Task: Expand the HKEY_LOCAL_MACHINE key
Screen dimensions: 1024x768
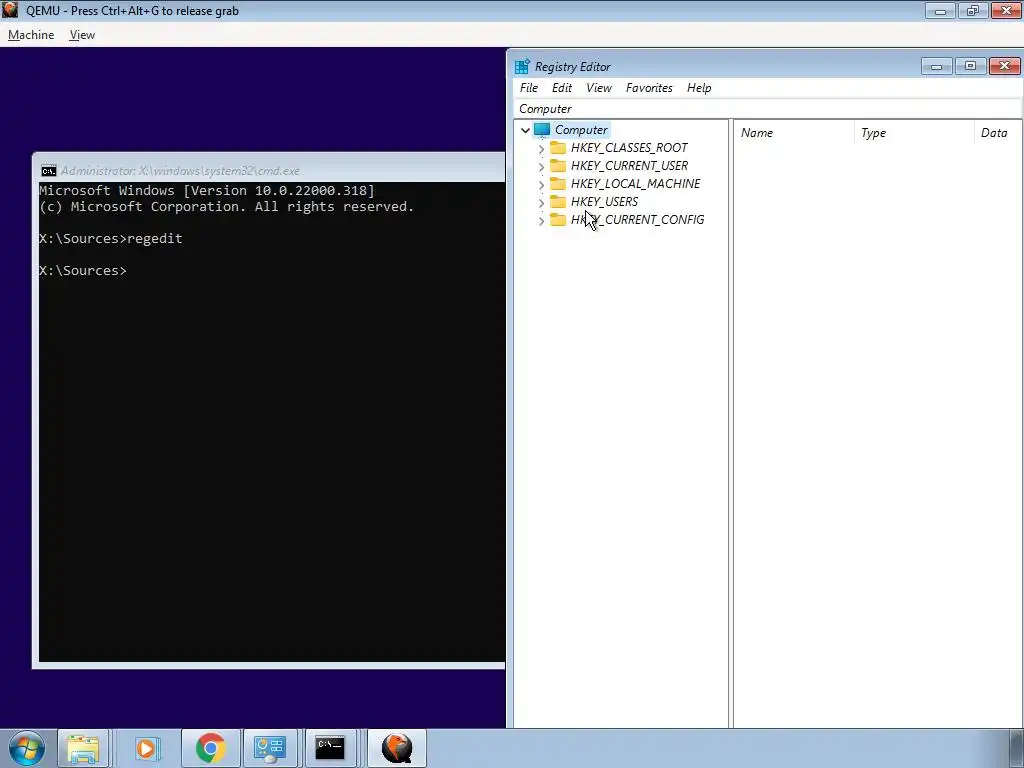Action: pos(541,185)
